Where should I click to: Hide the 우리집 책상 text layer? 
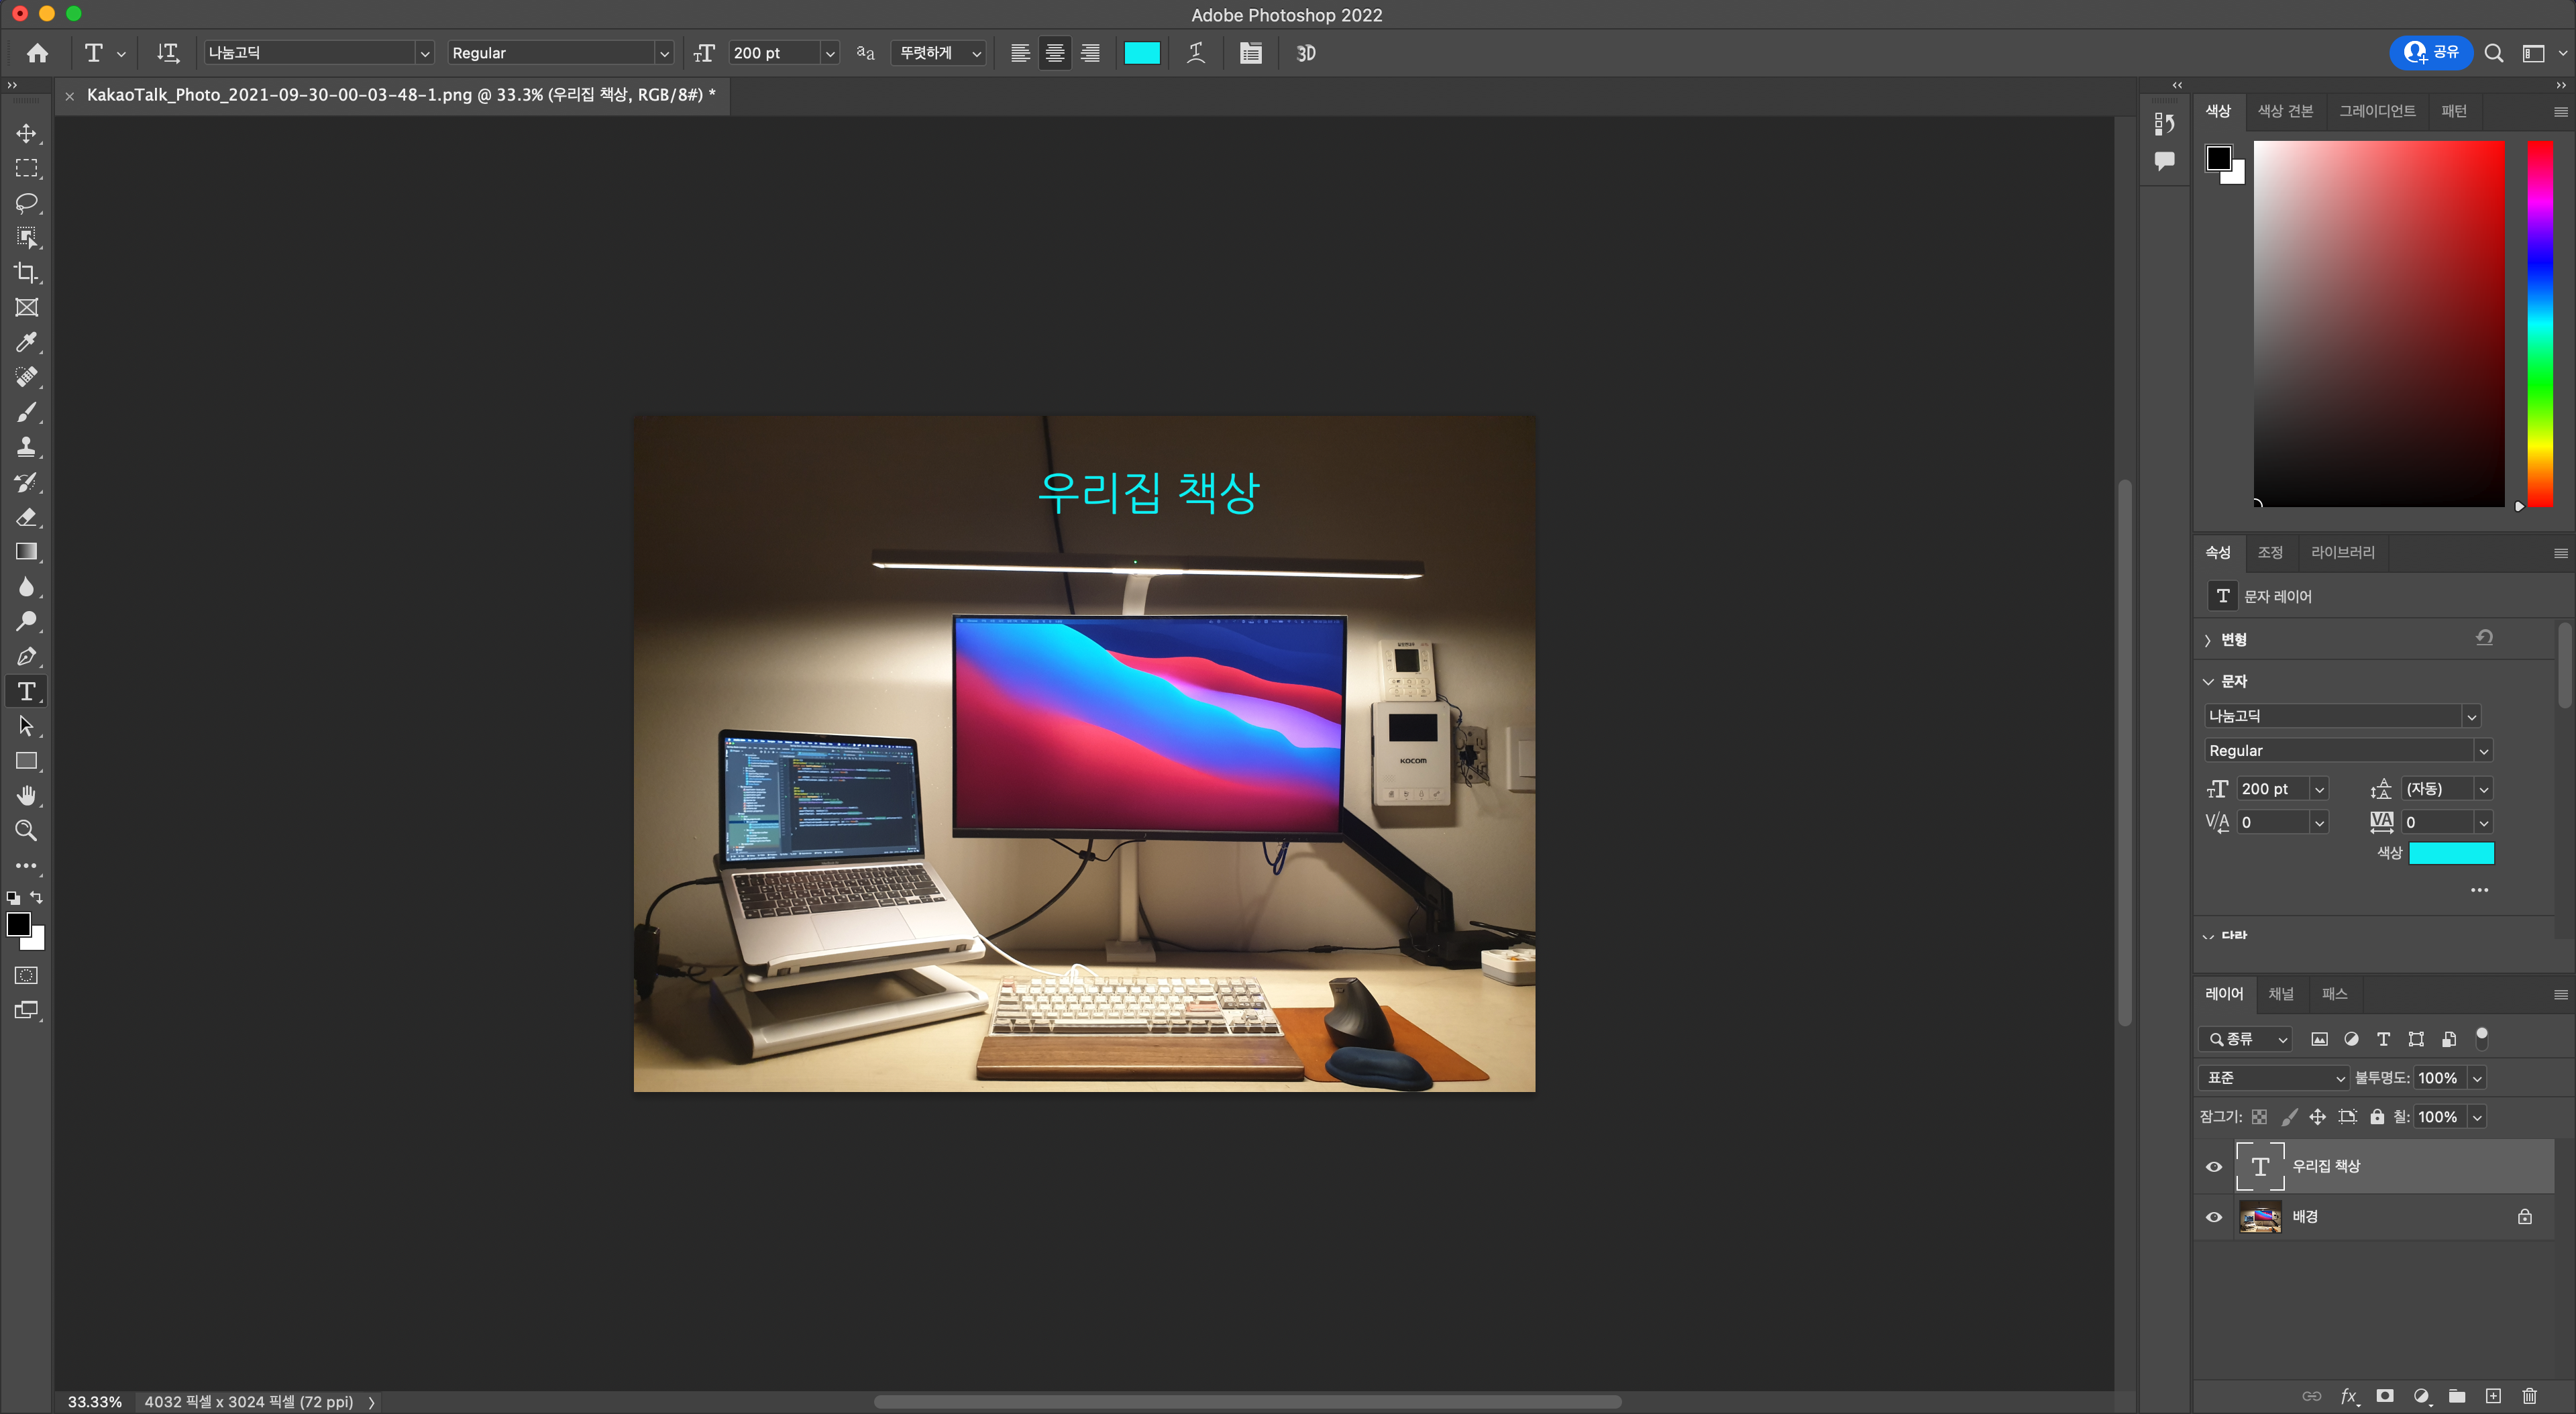click(2214, 1167)
